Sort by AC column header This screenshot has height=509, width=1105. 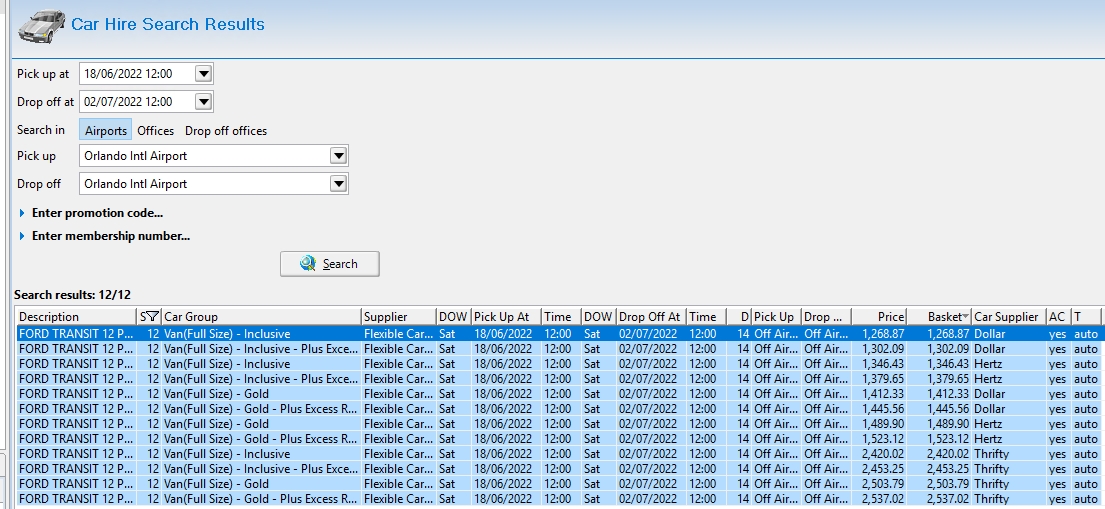coord(1058,317)
